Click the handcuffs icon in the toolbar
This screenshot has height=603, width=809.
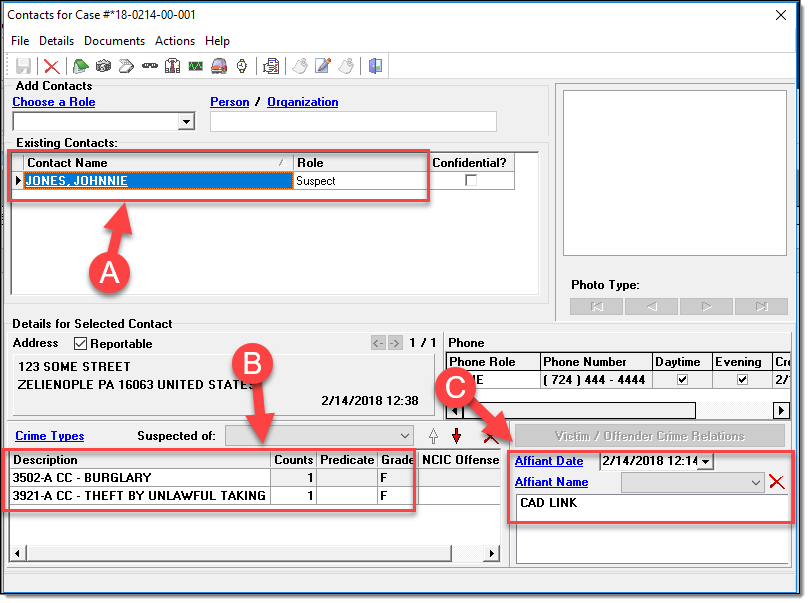(149, 66)
